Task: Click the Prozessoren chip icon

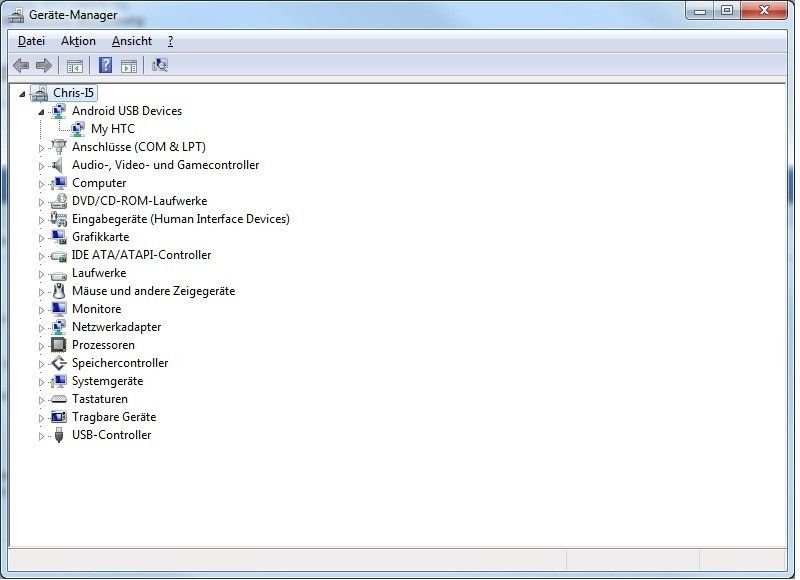Action: (59, 345)
